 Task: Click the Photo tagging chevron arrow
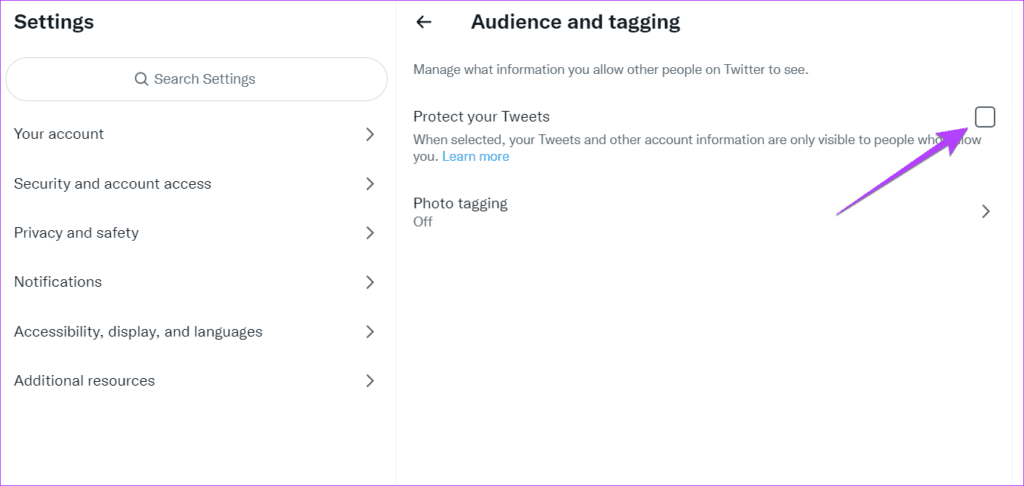(985, 211)
